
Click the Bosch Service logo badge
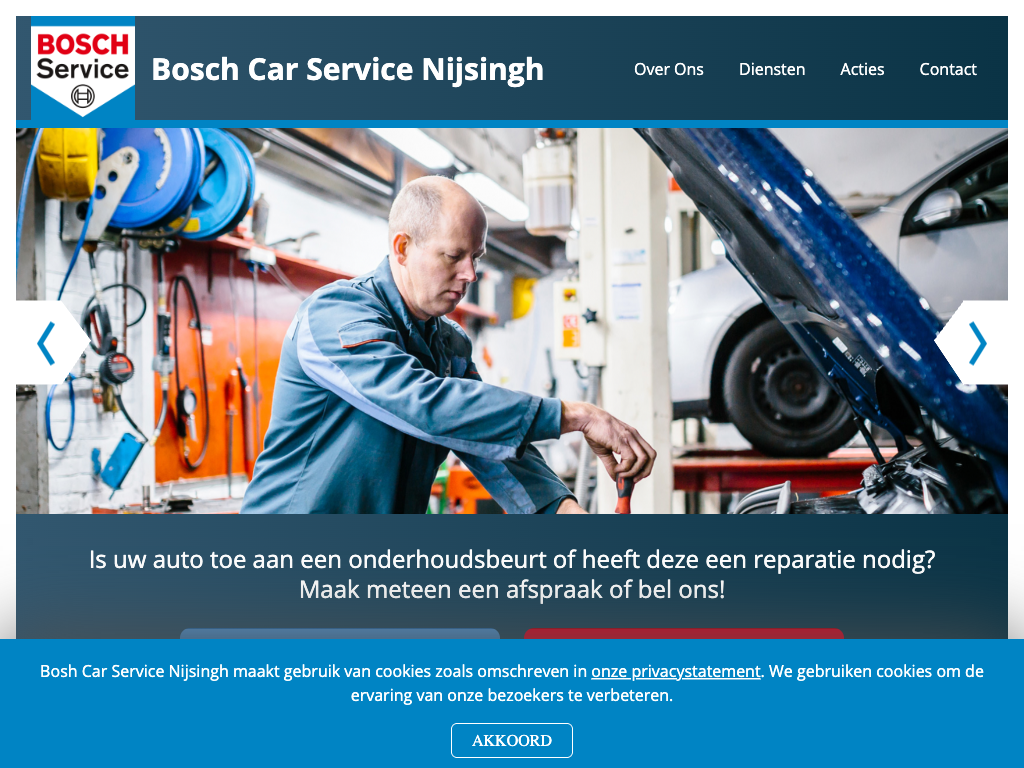(x=83, y=68)
